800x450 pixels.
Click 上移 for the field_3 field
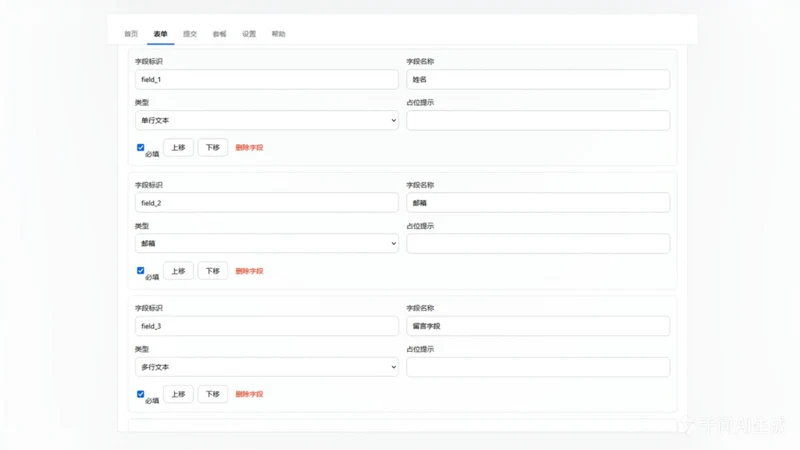pyautogui.click(x=178, y=394)
